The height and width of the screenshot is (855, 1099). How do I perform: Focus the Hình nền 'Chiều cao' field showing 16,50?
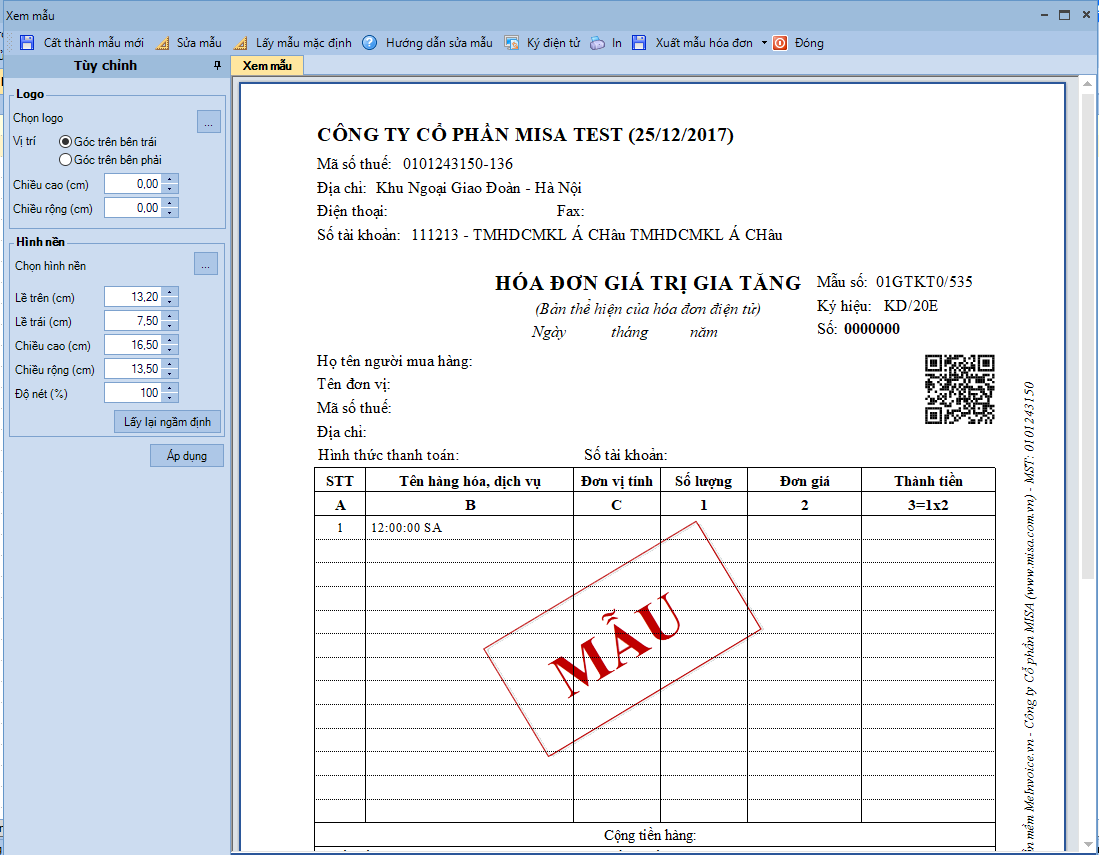pos(133,345)
